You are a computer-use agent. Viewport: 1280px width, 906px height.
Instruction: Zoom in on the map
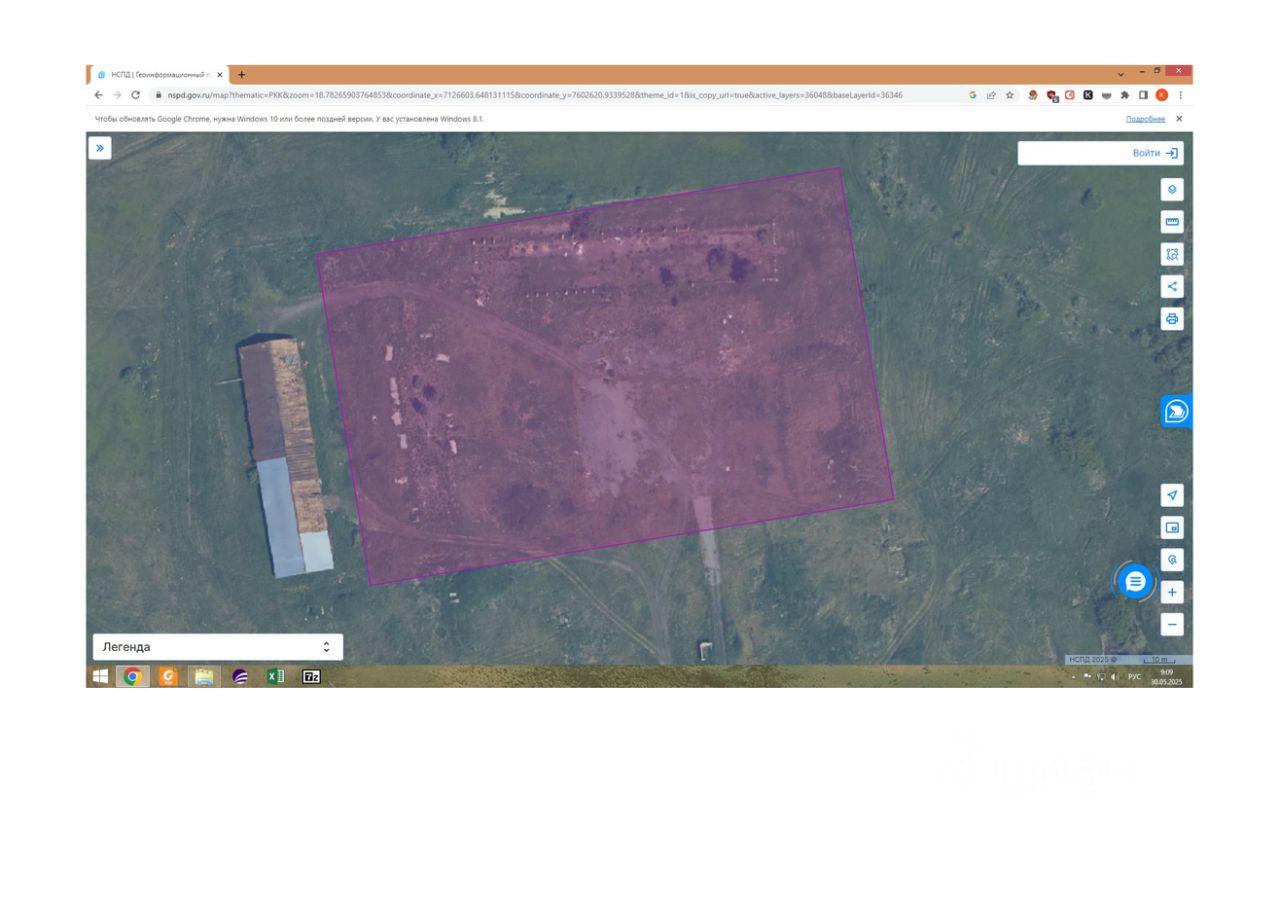pyautogui.click(x=1172, y=592)
